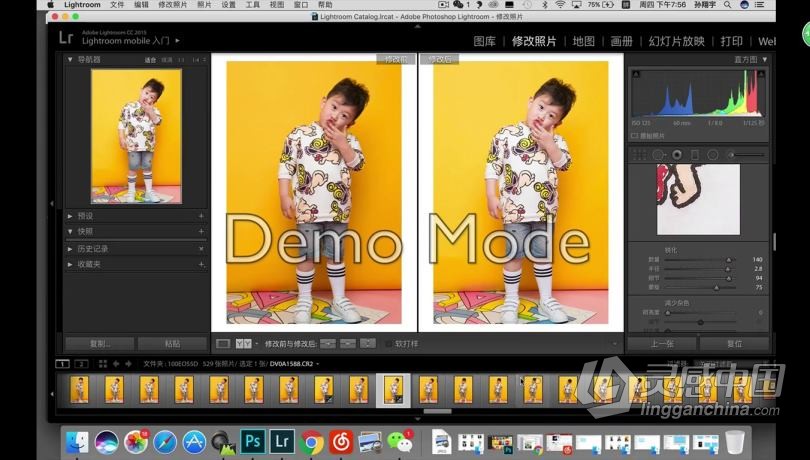Copy before settings to after
The width and height of the screenshot is (810, 460).
(x=328, y=344)
